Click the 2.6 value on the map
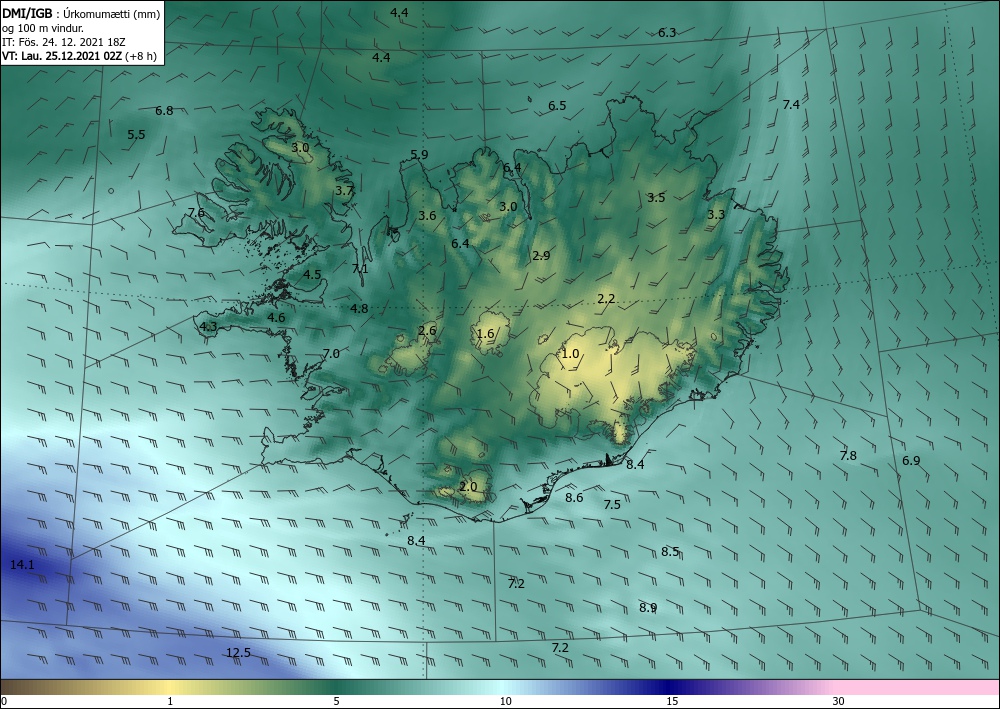The image size is (1000, 709). click(x=427, y=330)
